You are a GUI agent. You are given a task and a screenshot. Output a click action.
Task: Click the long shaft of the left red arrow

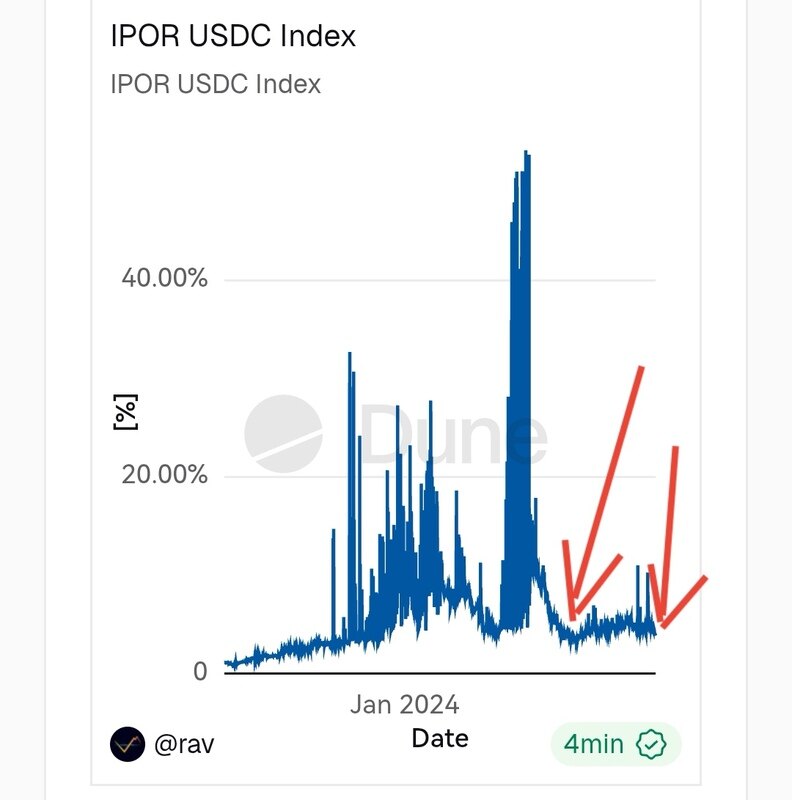click(608, 490)
